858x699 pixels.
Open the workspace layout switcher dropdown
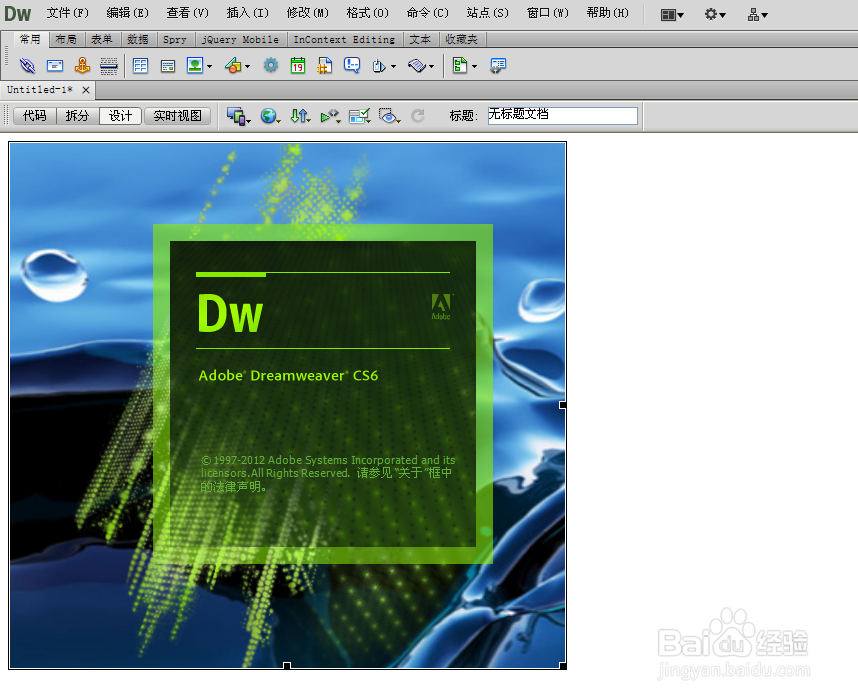tap(672, 15)
